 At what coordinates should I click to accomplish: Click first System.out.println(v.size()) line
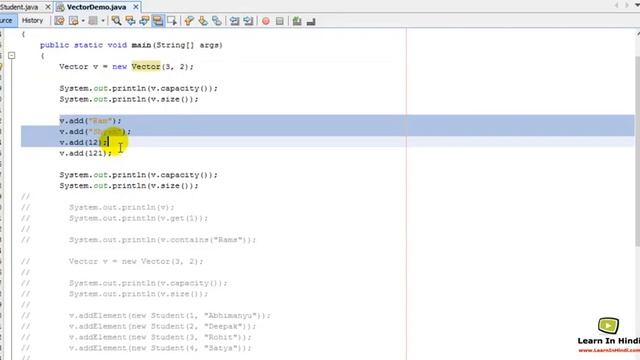[129, 99]
